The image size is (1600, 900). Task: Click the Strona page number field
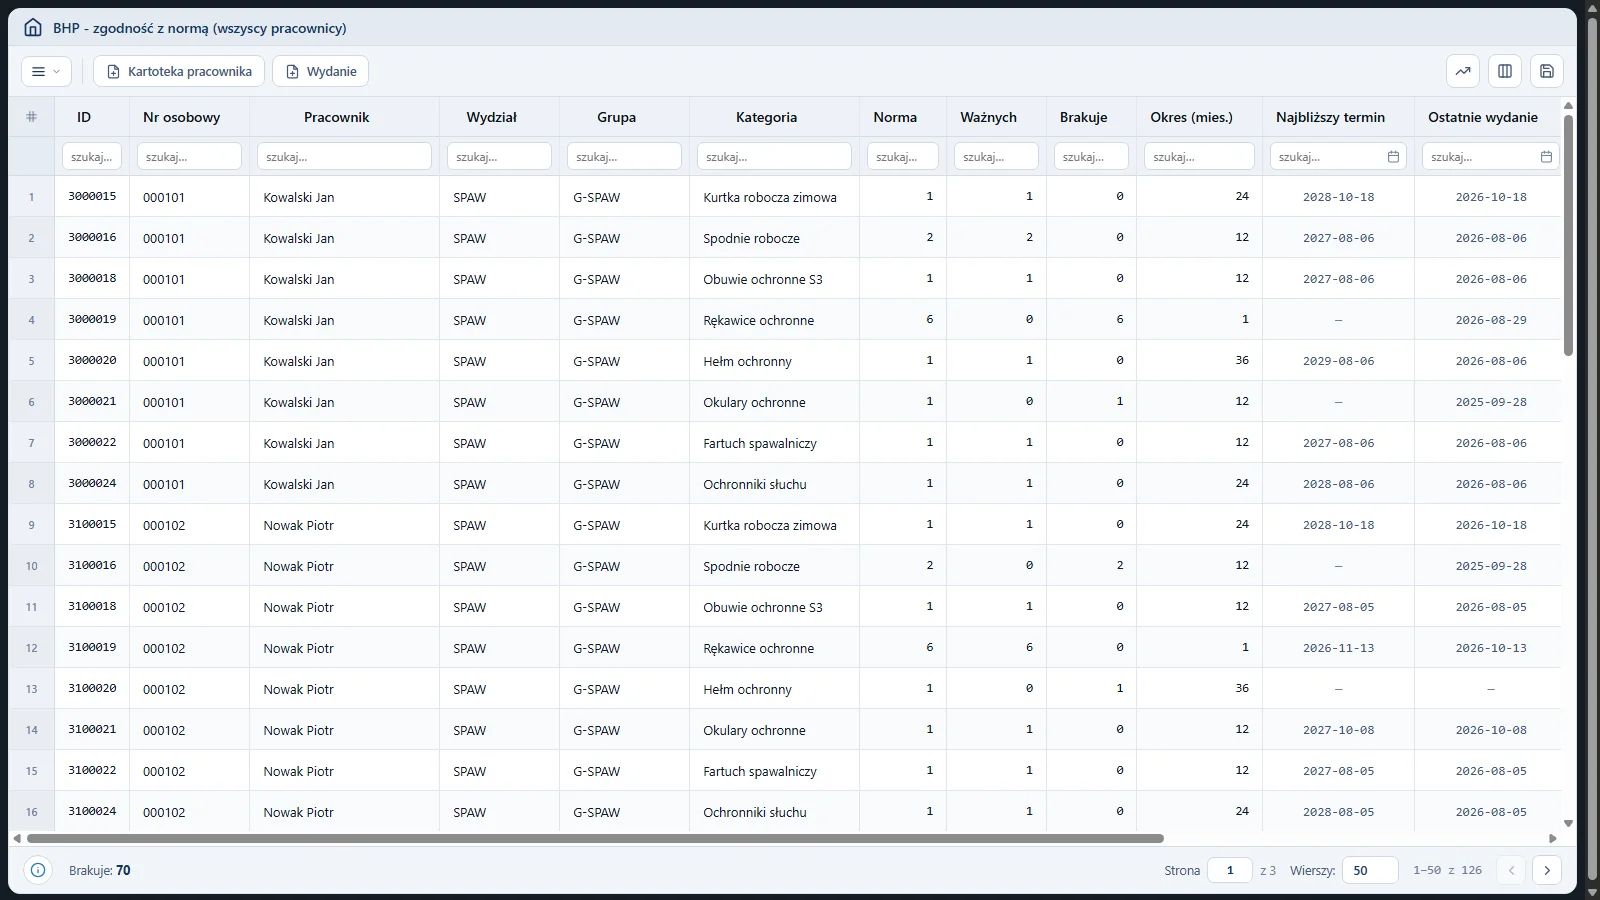1230,870
